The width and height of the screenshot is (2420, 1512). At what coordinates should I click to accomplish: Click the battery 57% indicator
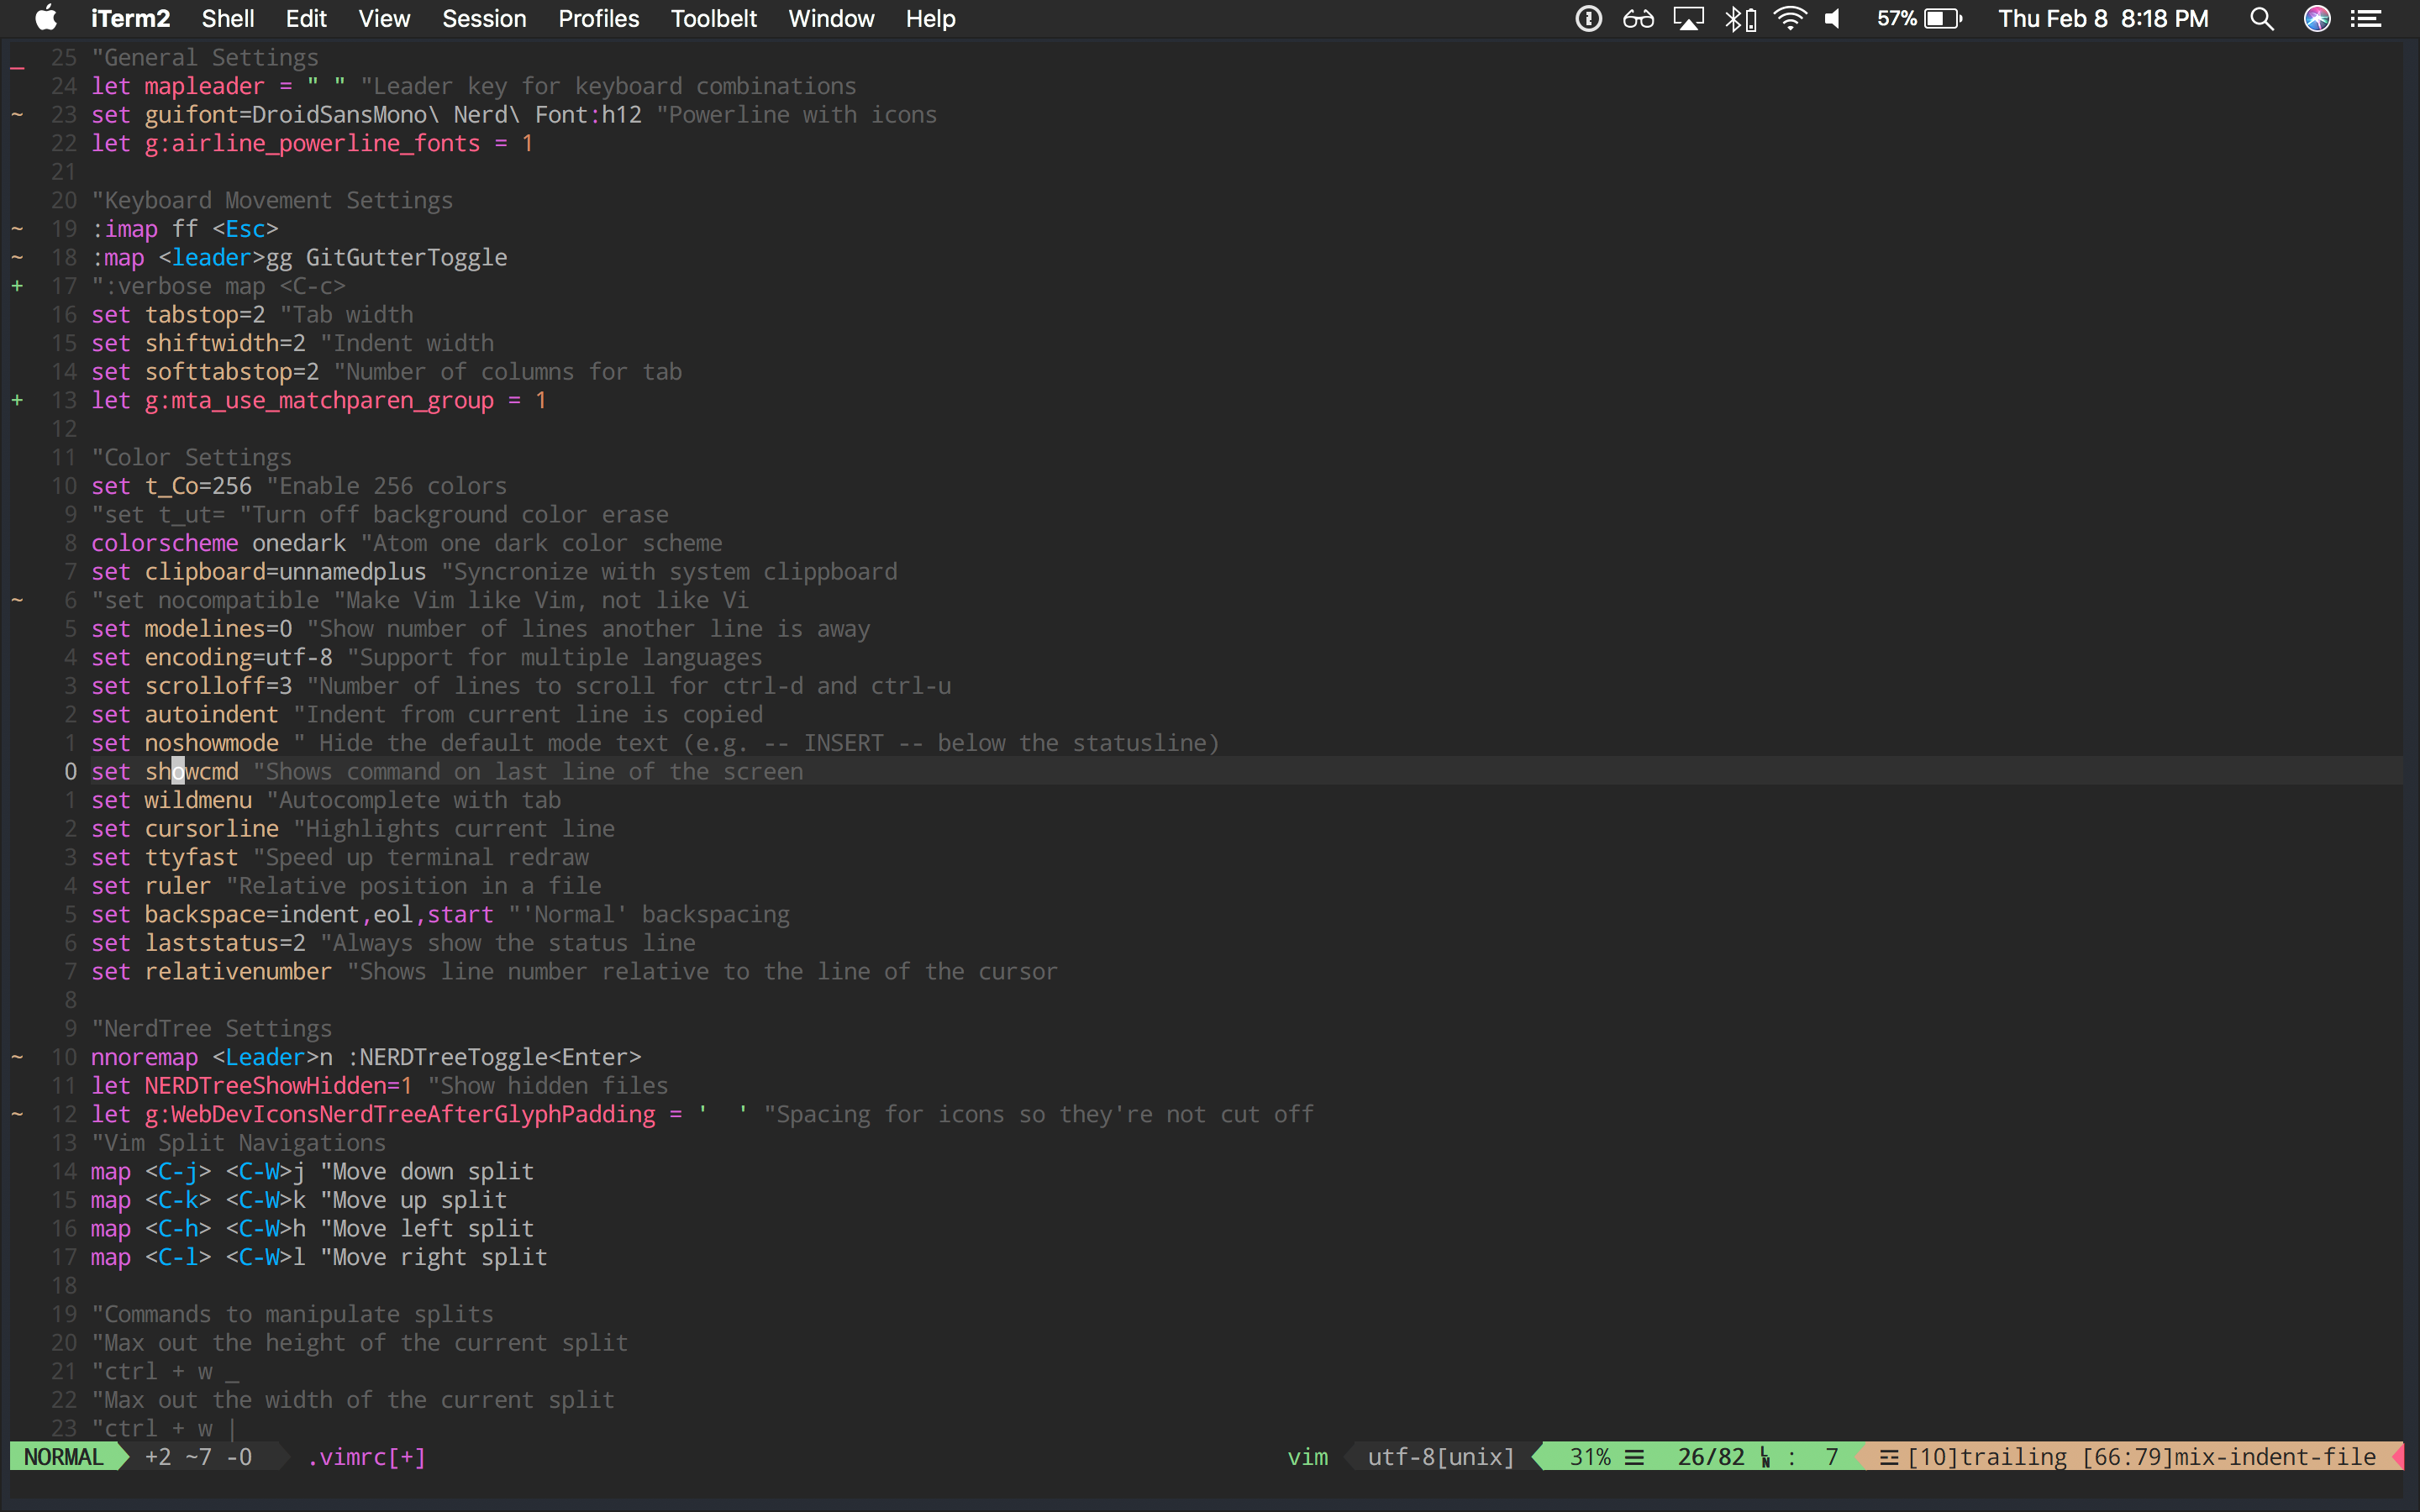pyautogui.click(x=1919, y=18)
